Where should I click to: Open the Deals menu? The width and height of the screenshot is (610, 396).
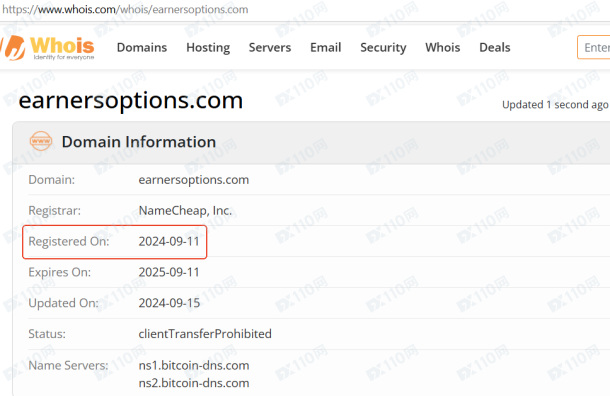coord(495,47)
